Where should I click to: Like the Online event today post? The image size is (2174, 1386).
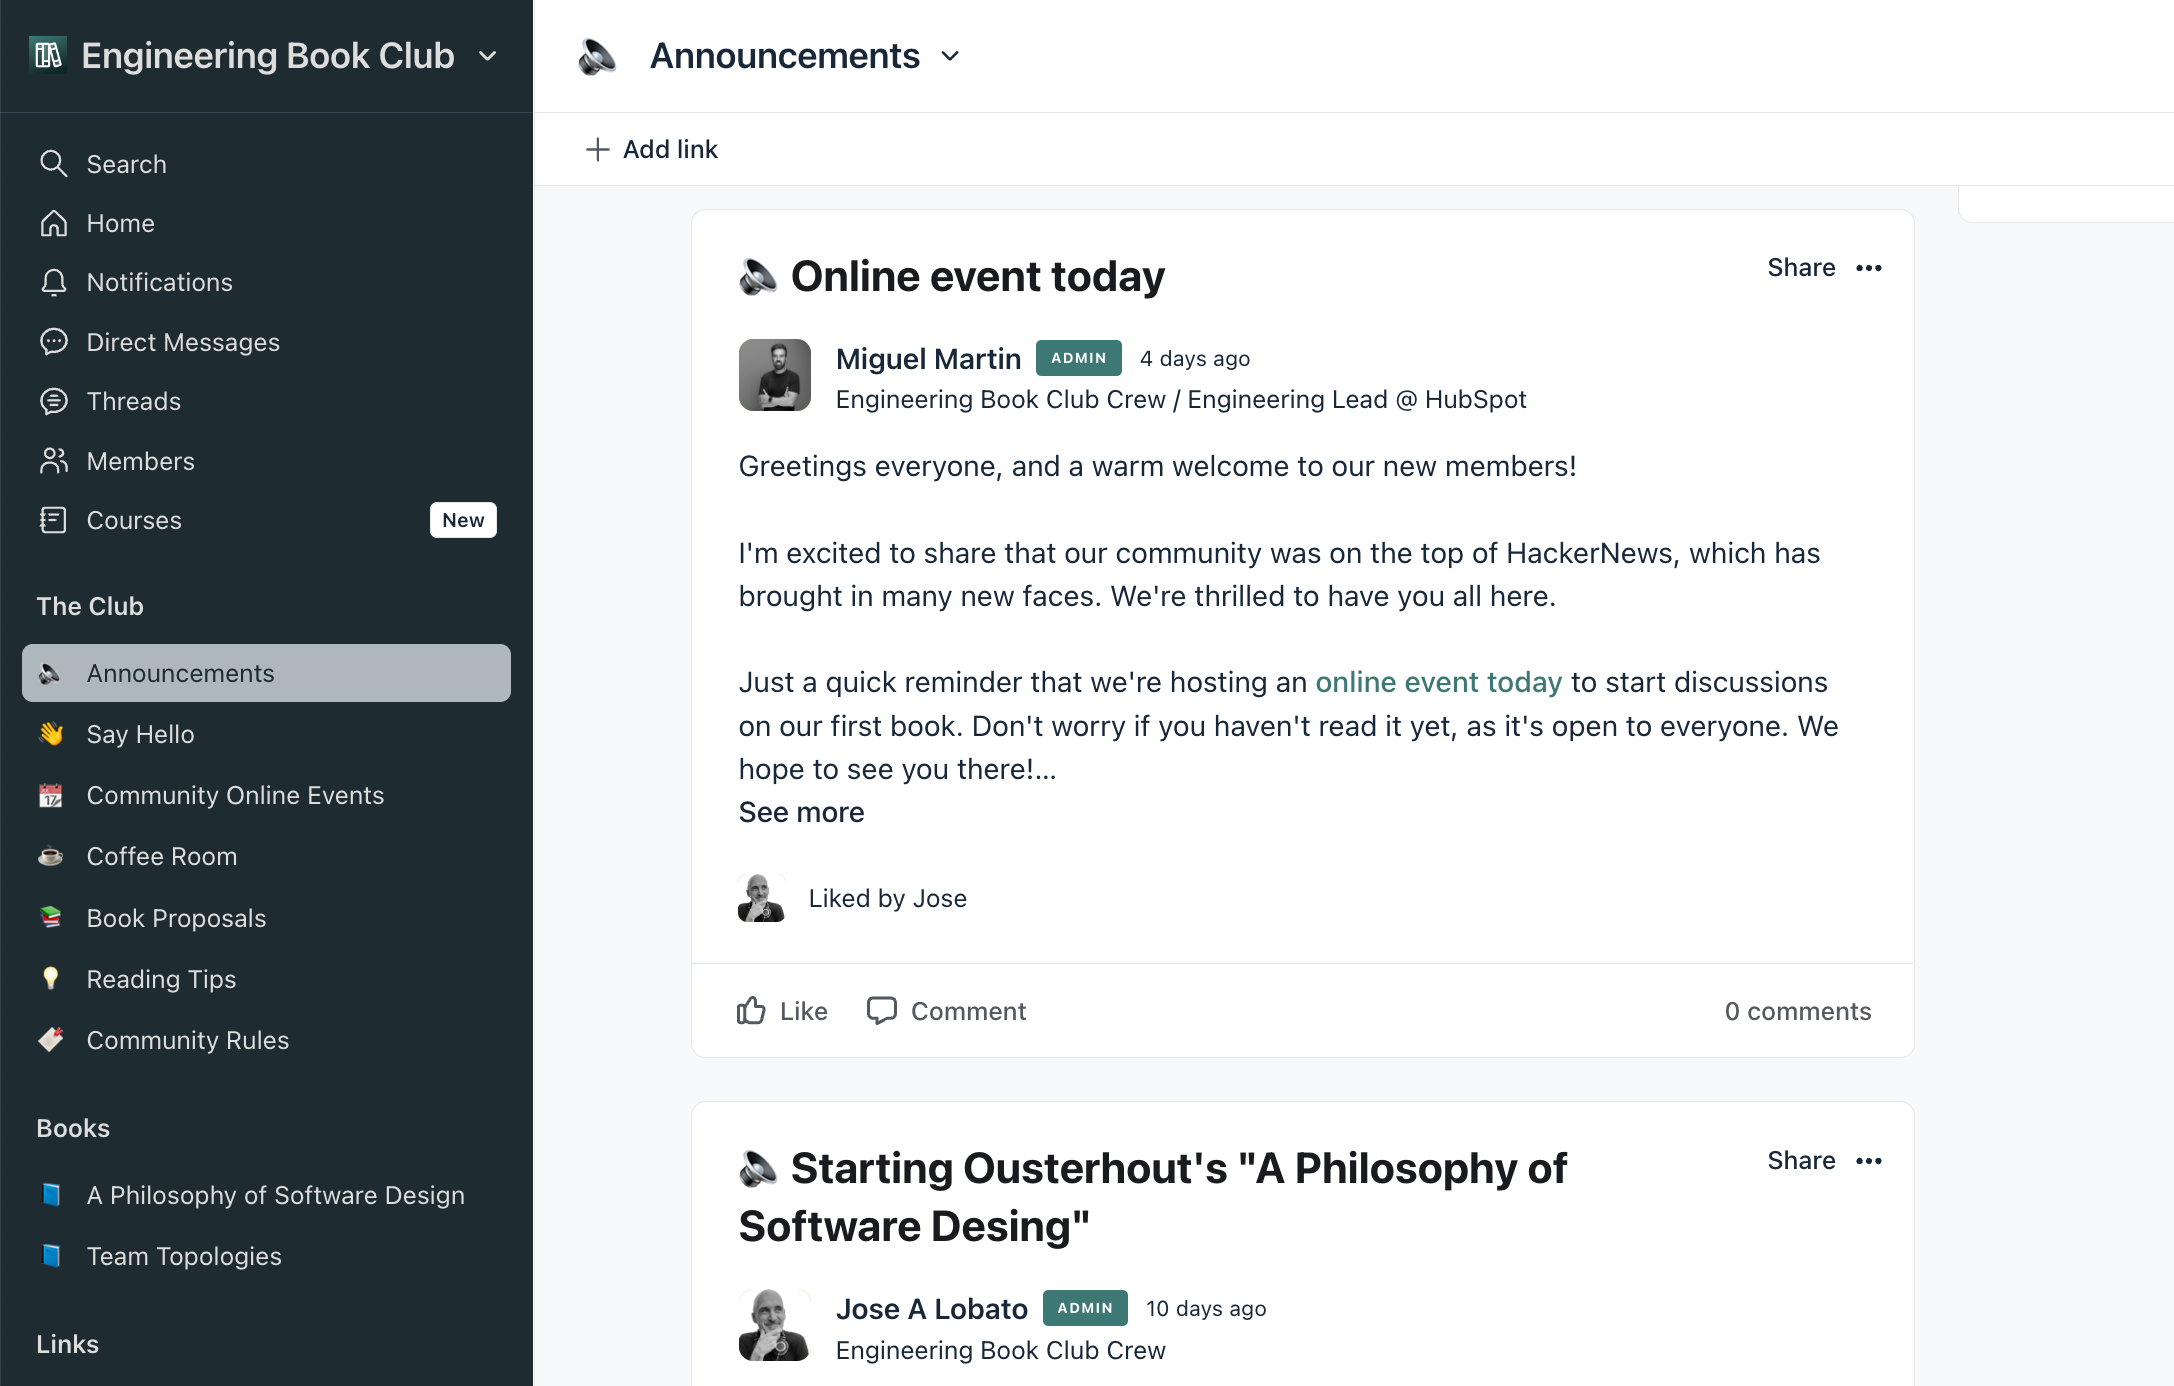[x=782, y=1011]
